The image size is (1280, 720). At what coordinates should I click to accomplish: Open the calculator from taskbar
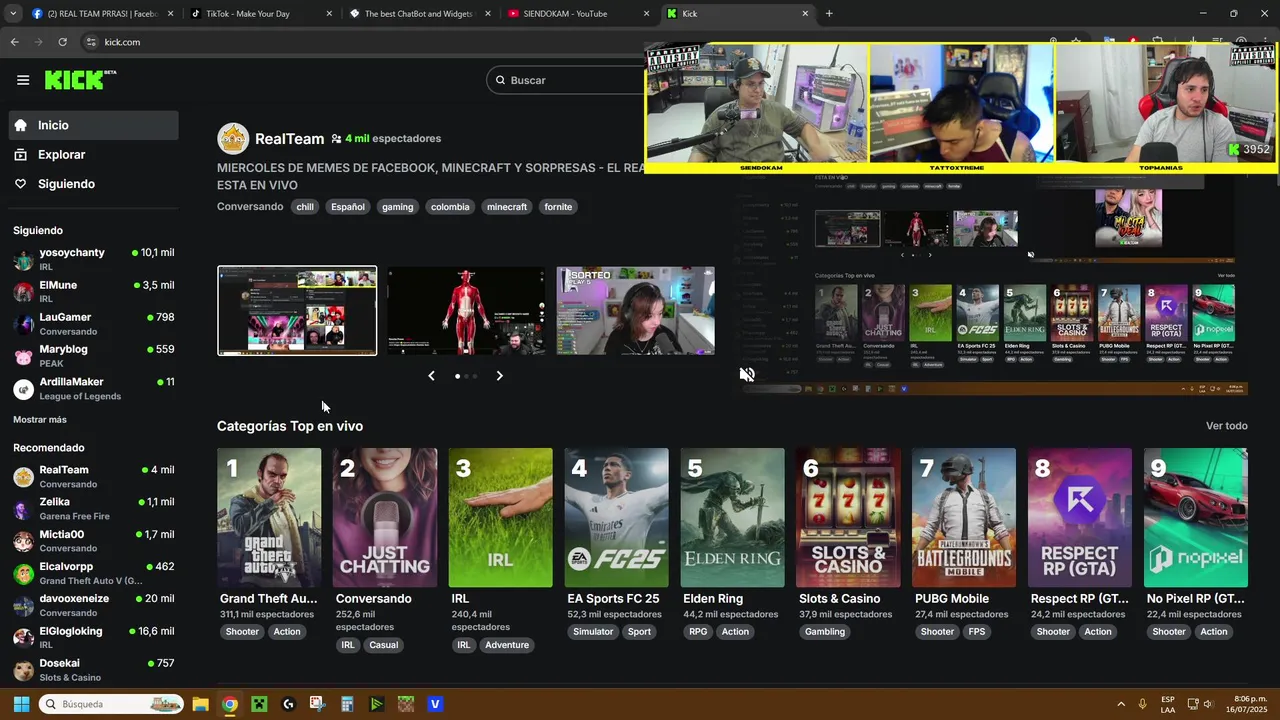347,704
